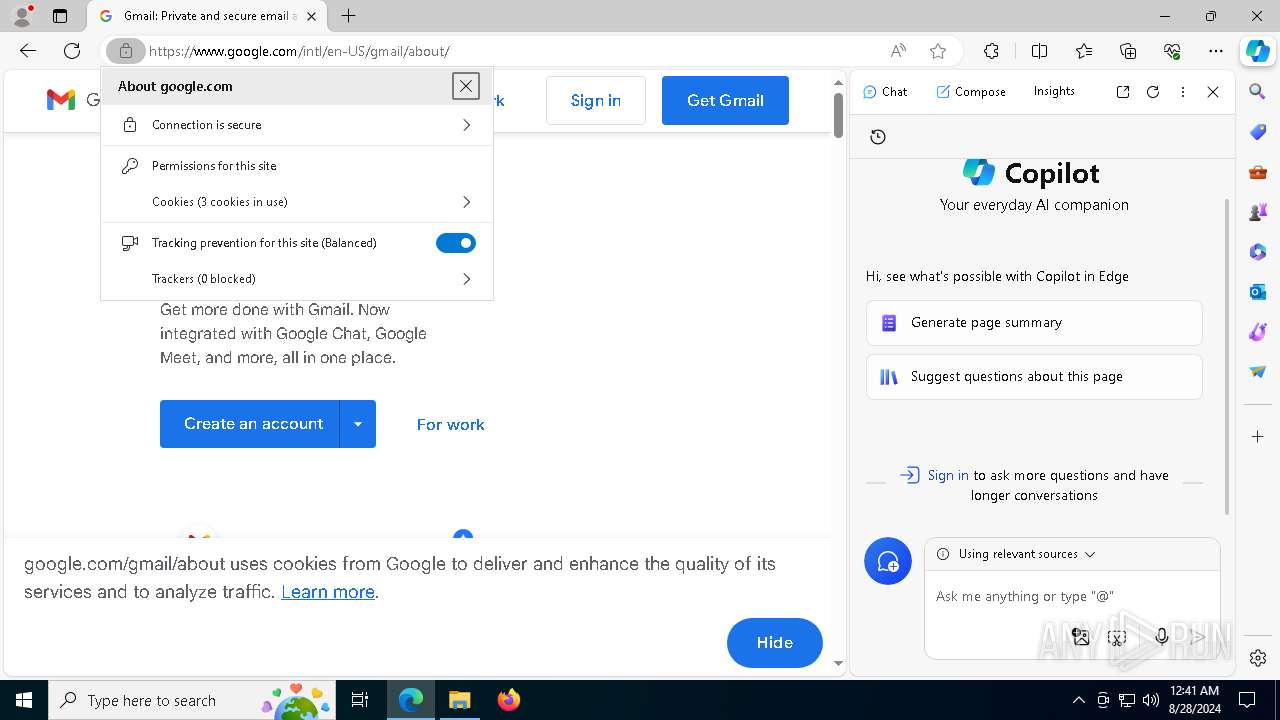The width and height of the screenshot is (1280, 720).
Task: Open the Create an account dropdown arrow
Action: click(358, 424)
